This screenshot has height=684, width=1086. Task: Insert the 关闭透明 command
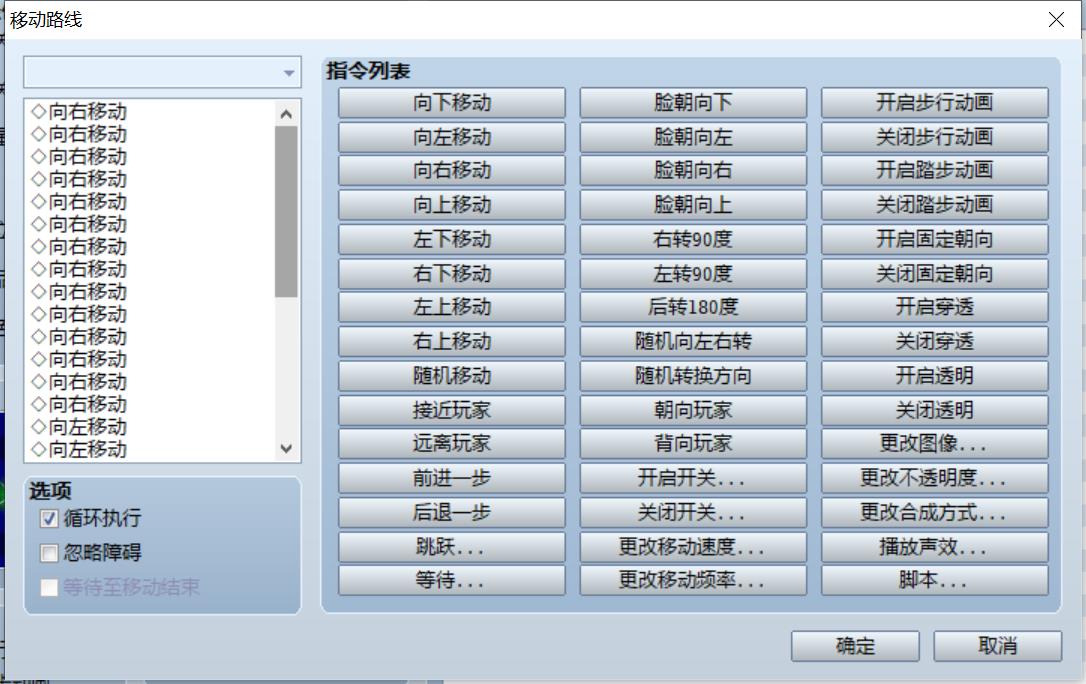934,410
